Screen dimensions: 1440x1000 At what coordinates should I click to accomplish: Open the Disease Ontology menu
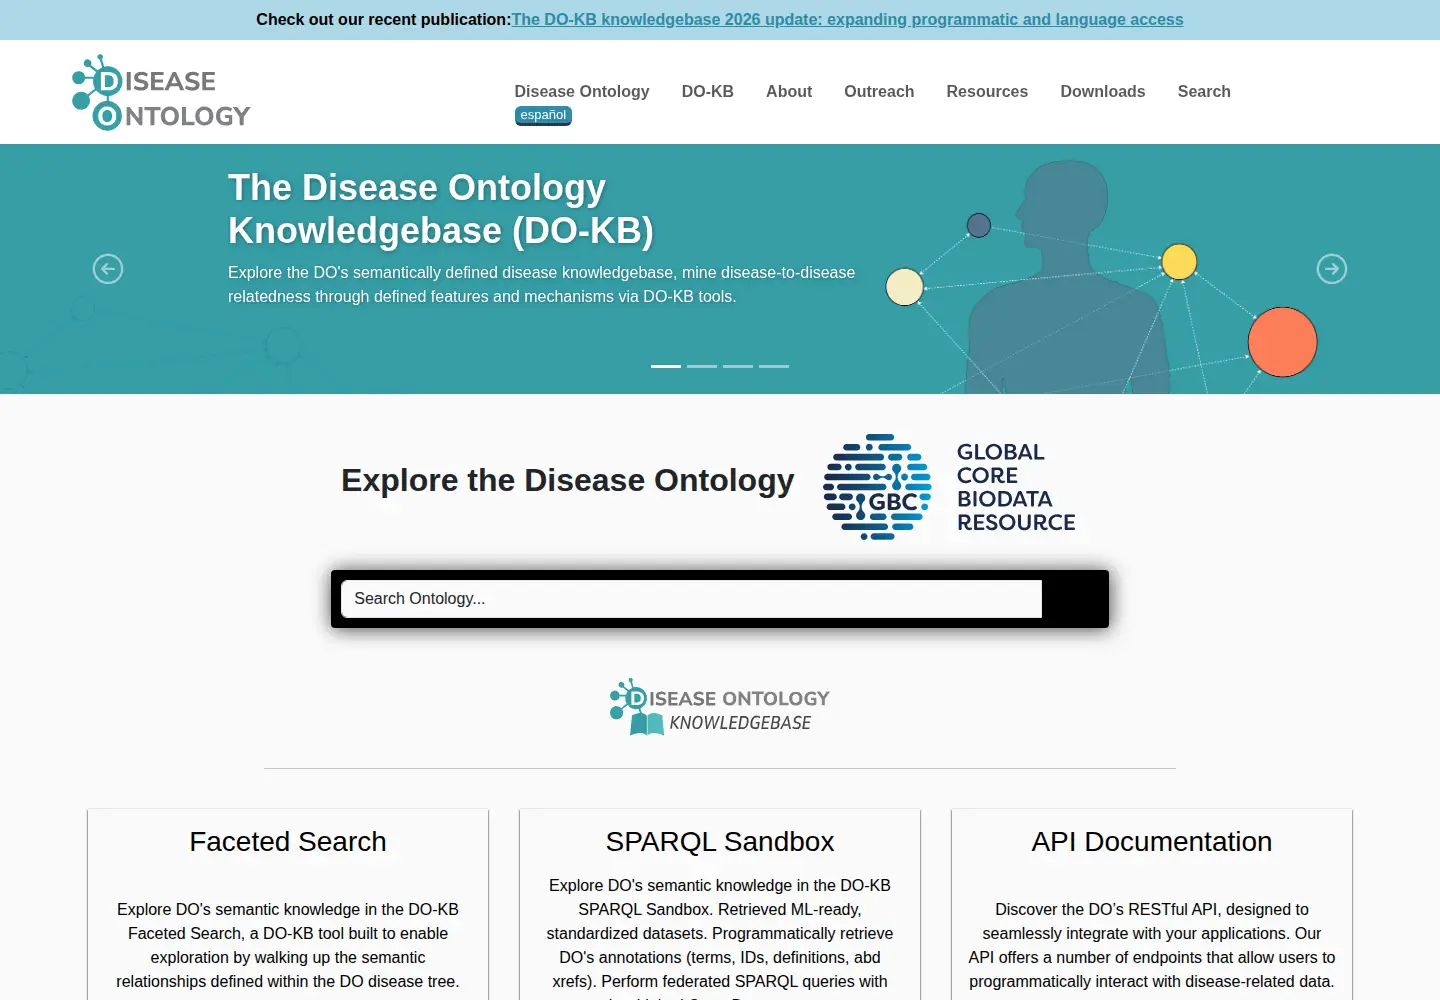coord(582,91)
